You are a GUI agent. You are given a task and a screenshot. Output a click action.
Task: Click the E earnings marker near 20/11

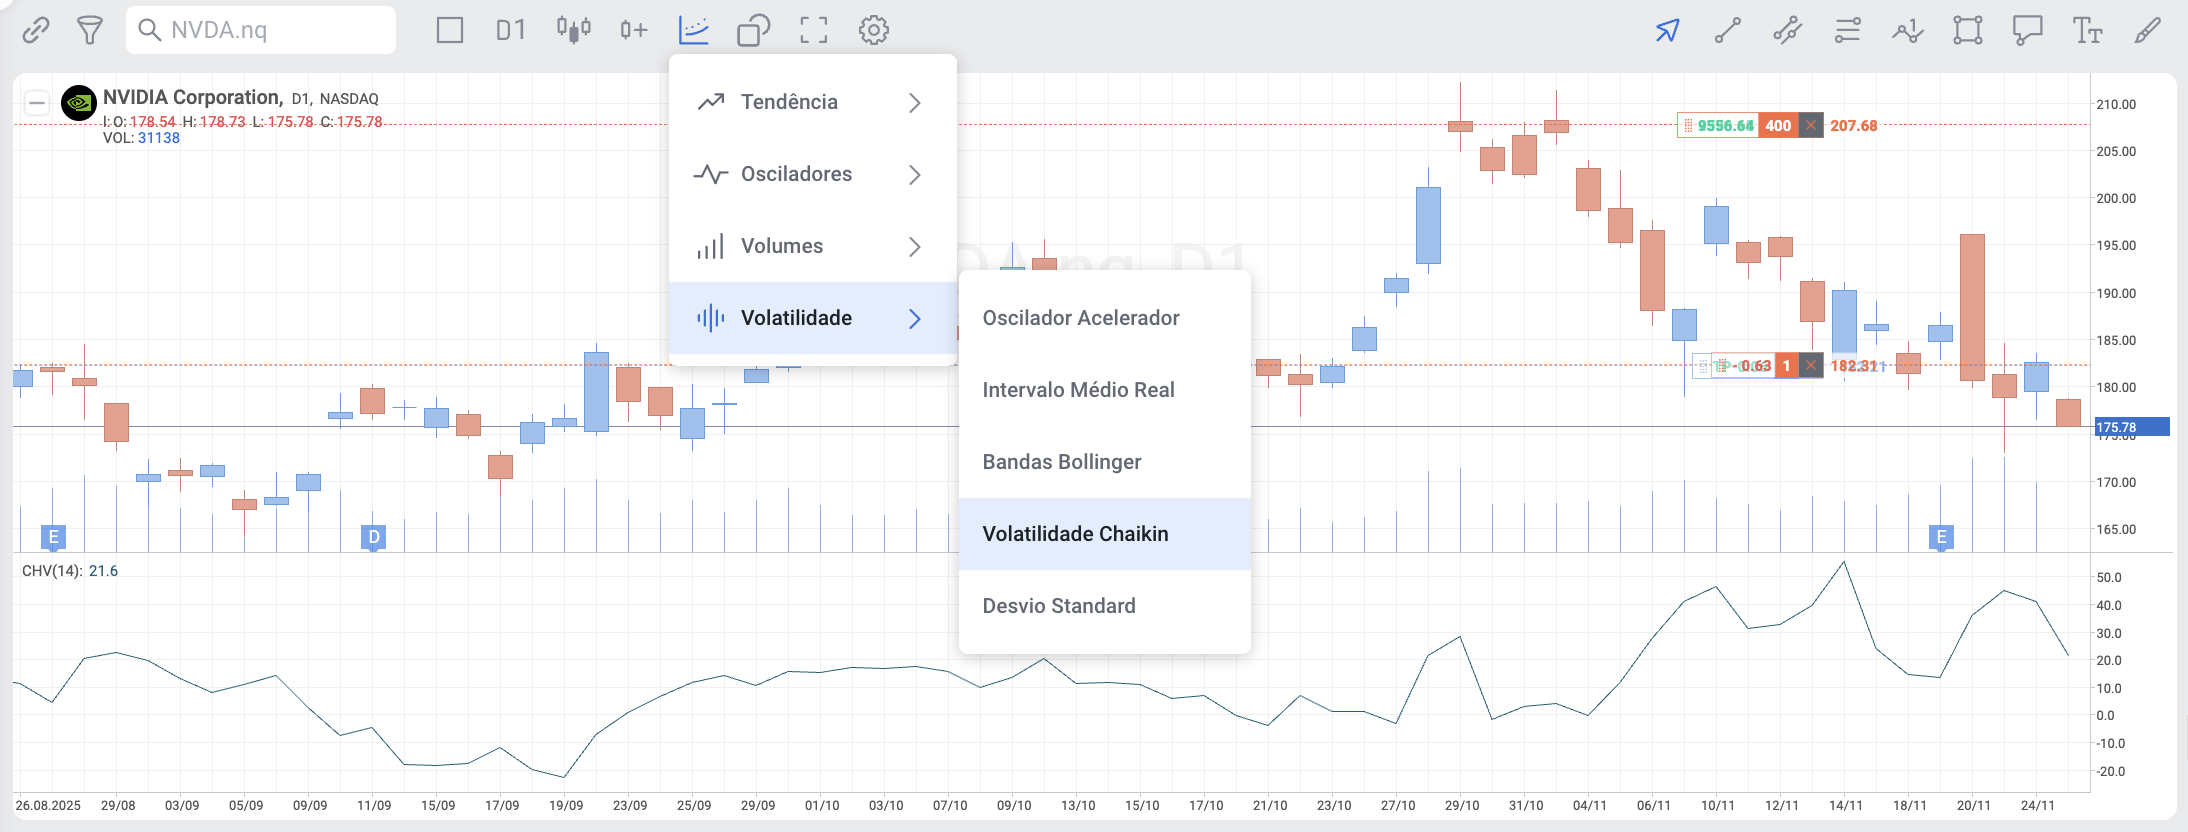coord(1941,537)
